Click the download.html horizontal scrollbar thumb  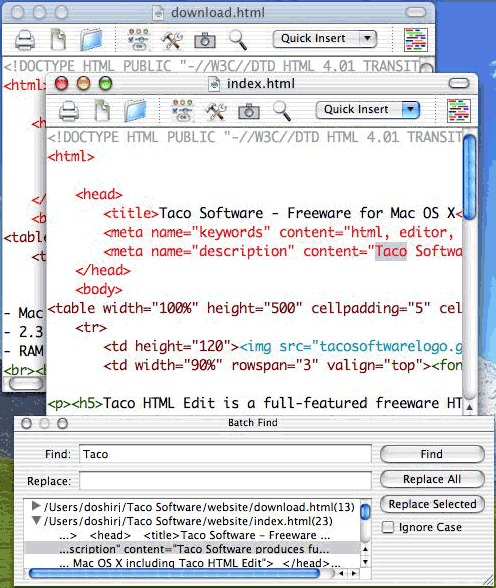click(26, 383)
